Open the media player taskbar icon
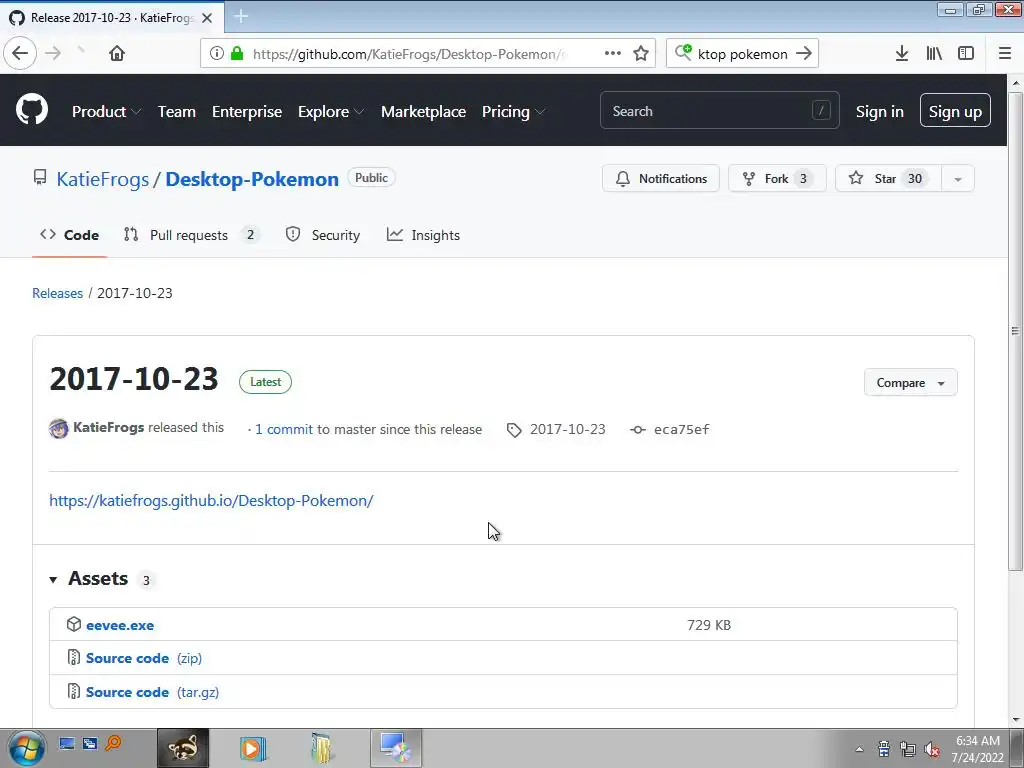 [253, 748]
